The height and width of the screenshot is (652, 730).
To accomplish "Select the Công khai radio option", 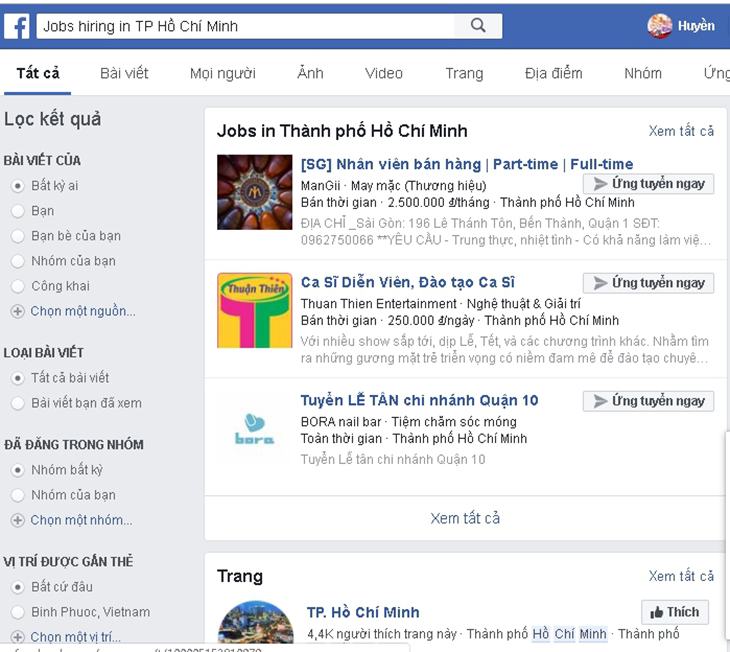I will point(17,286).
